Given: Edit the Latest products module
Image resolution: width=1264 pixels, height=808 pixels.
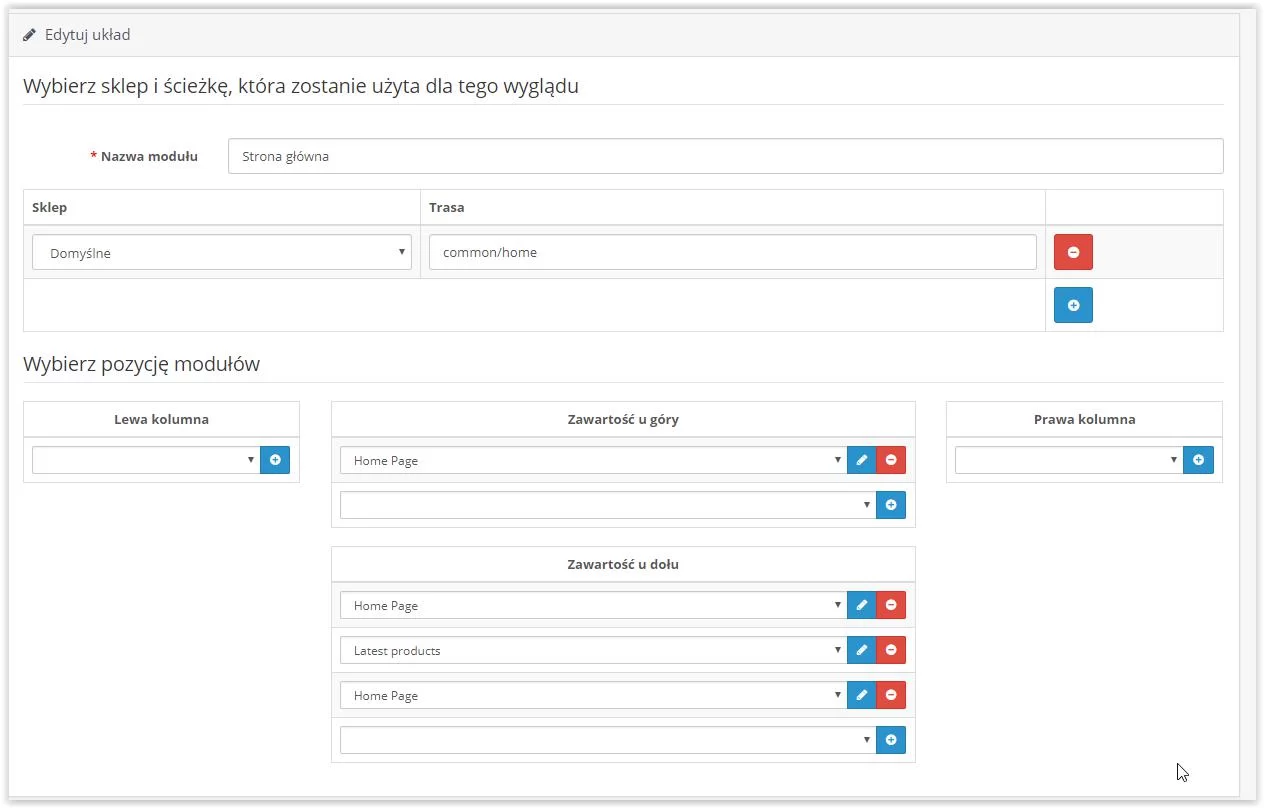Looking at the screenshot, I should 861,650.
